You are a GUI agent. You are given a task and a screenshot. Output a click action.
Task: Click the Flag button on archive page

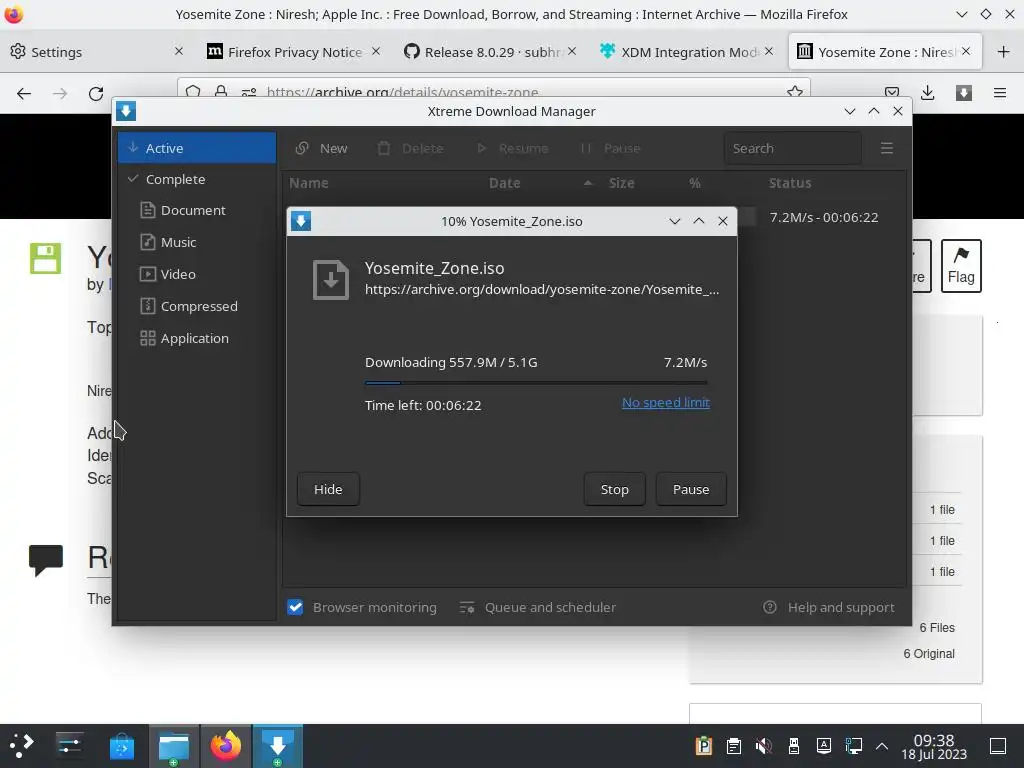(961, 266)
